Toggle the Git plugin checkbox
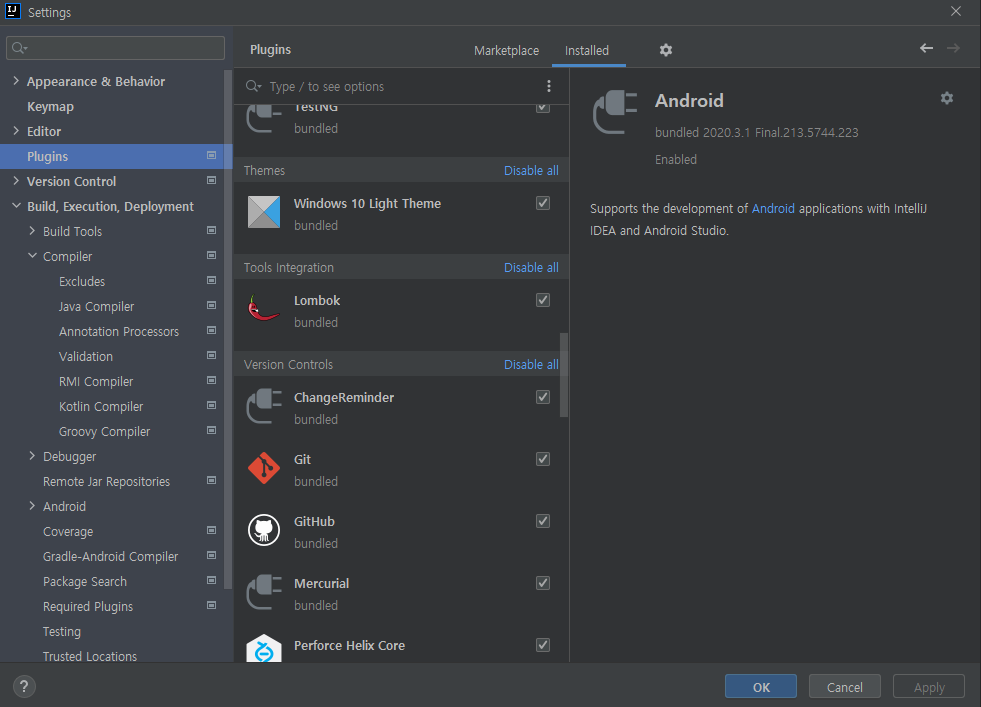The image size is (981, 707). coord(543,459)
